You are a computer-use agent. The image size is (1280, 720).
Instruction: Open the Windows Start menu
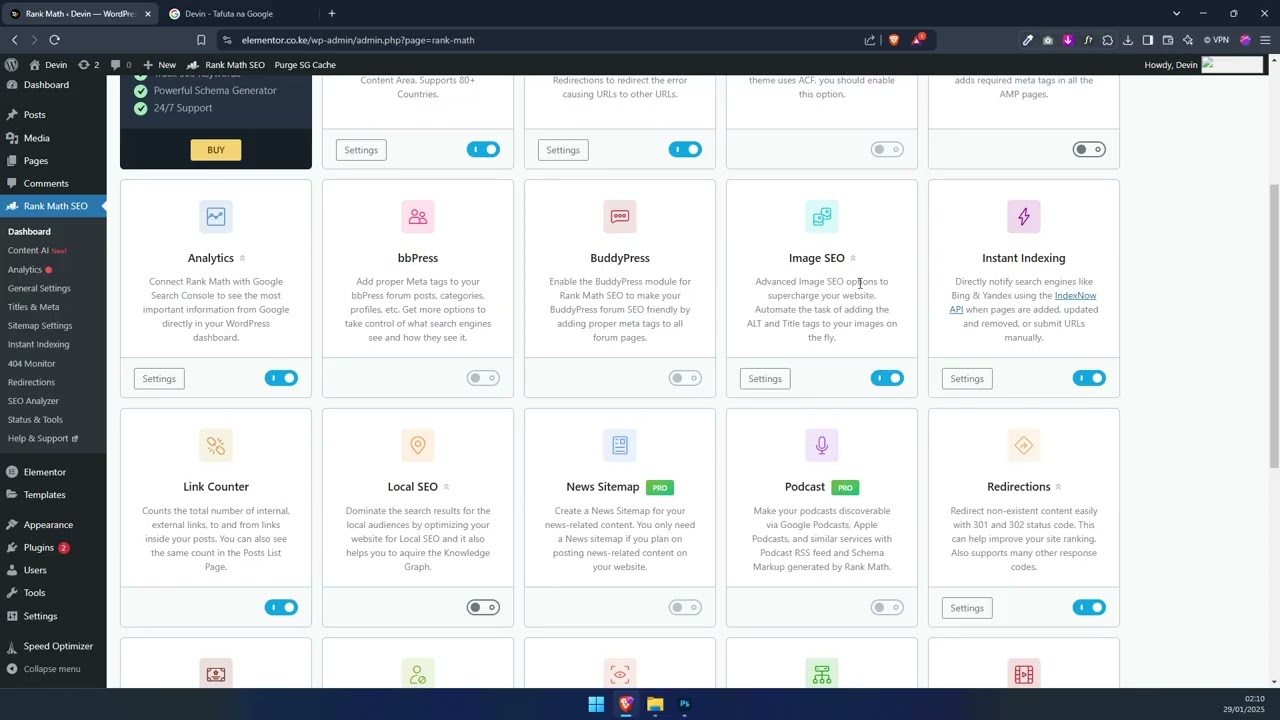pos(596,704)
